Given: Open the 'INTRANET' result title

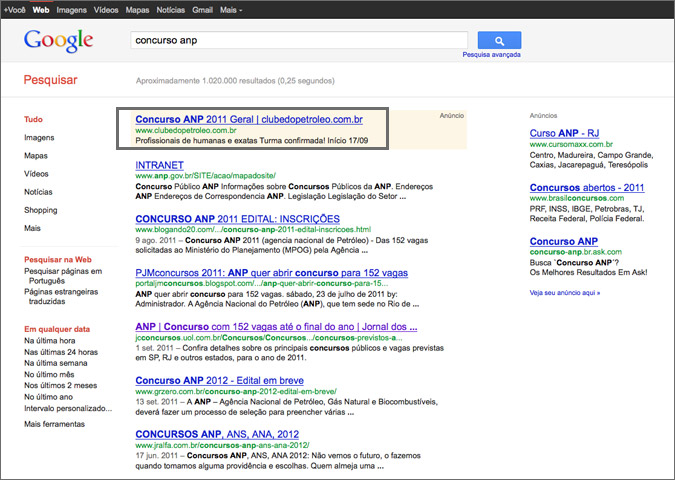Looking at the screenshot, I should click(x=159, y=165).
